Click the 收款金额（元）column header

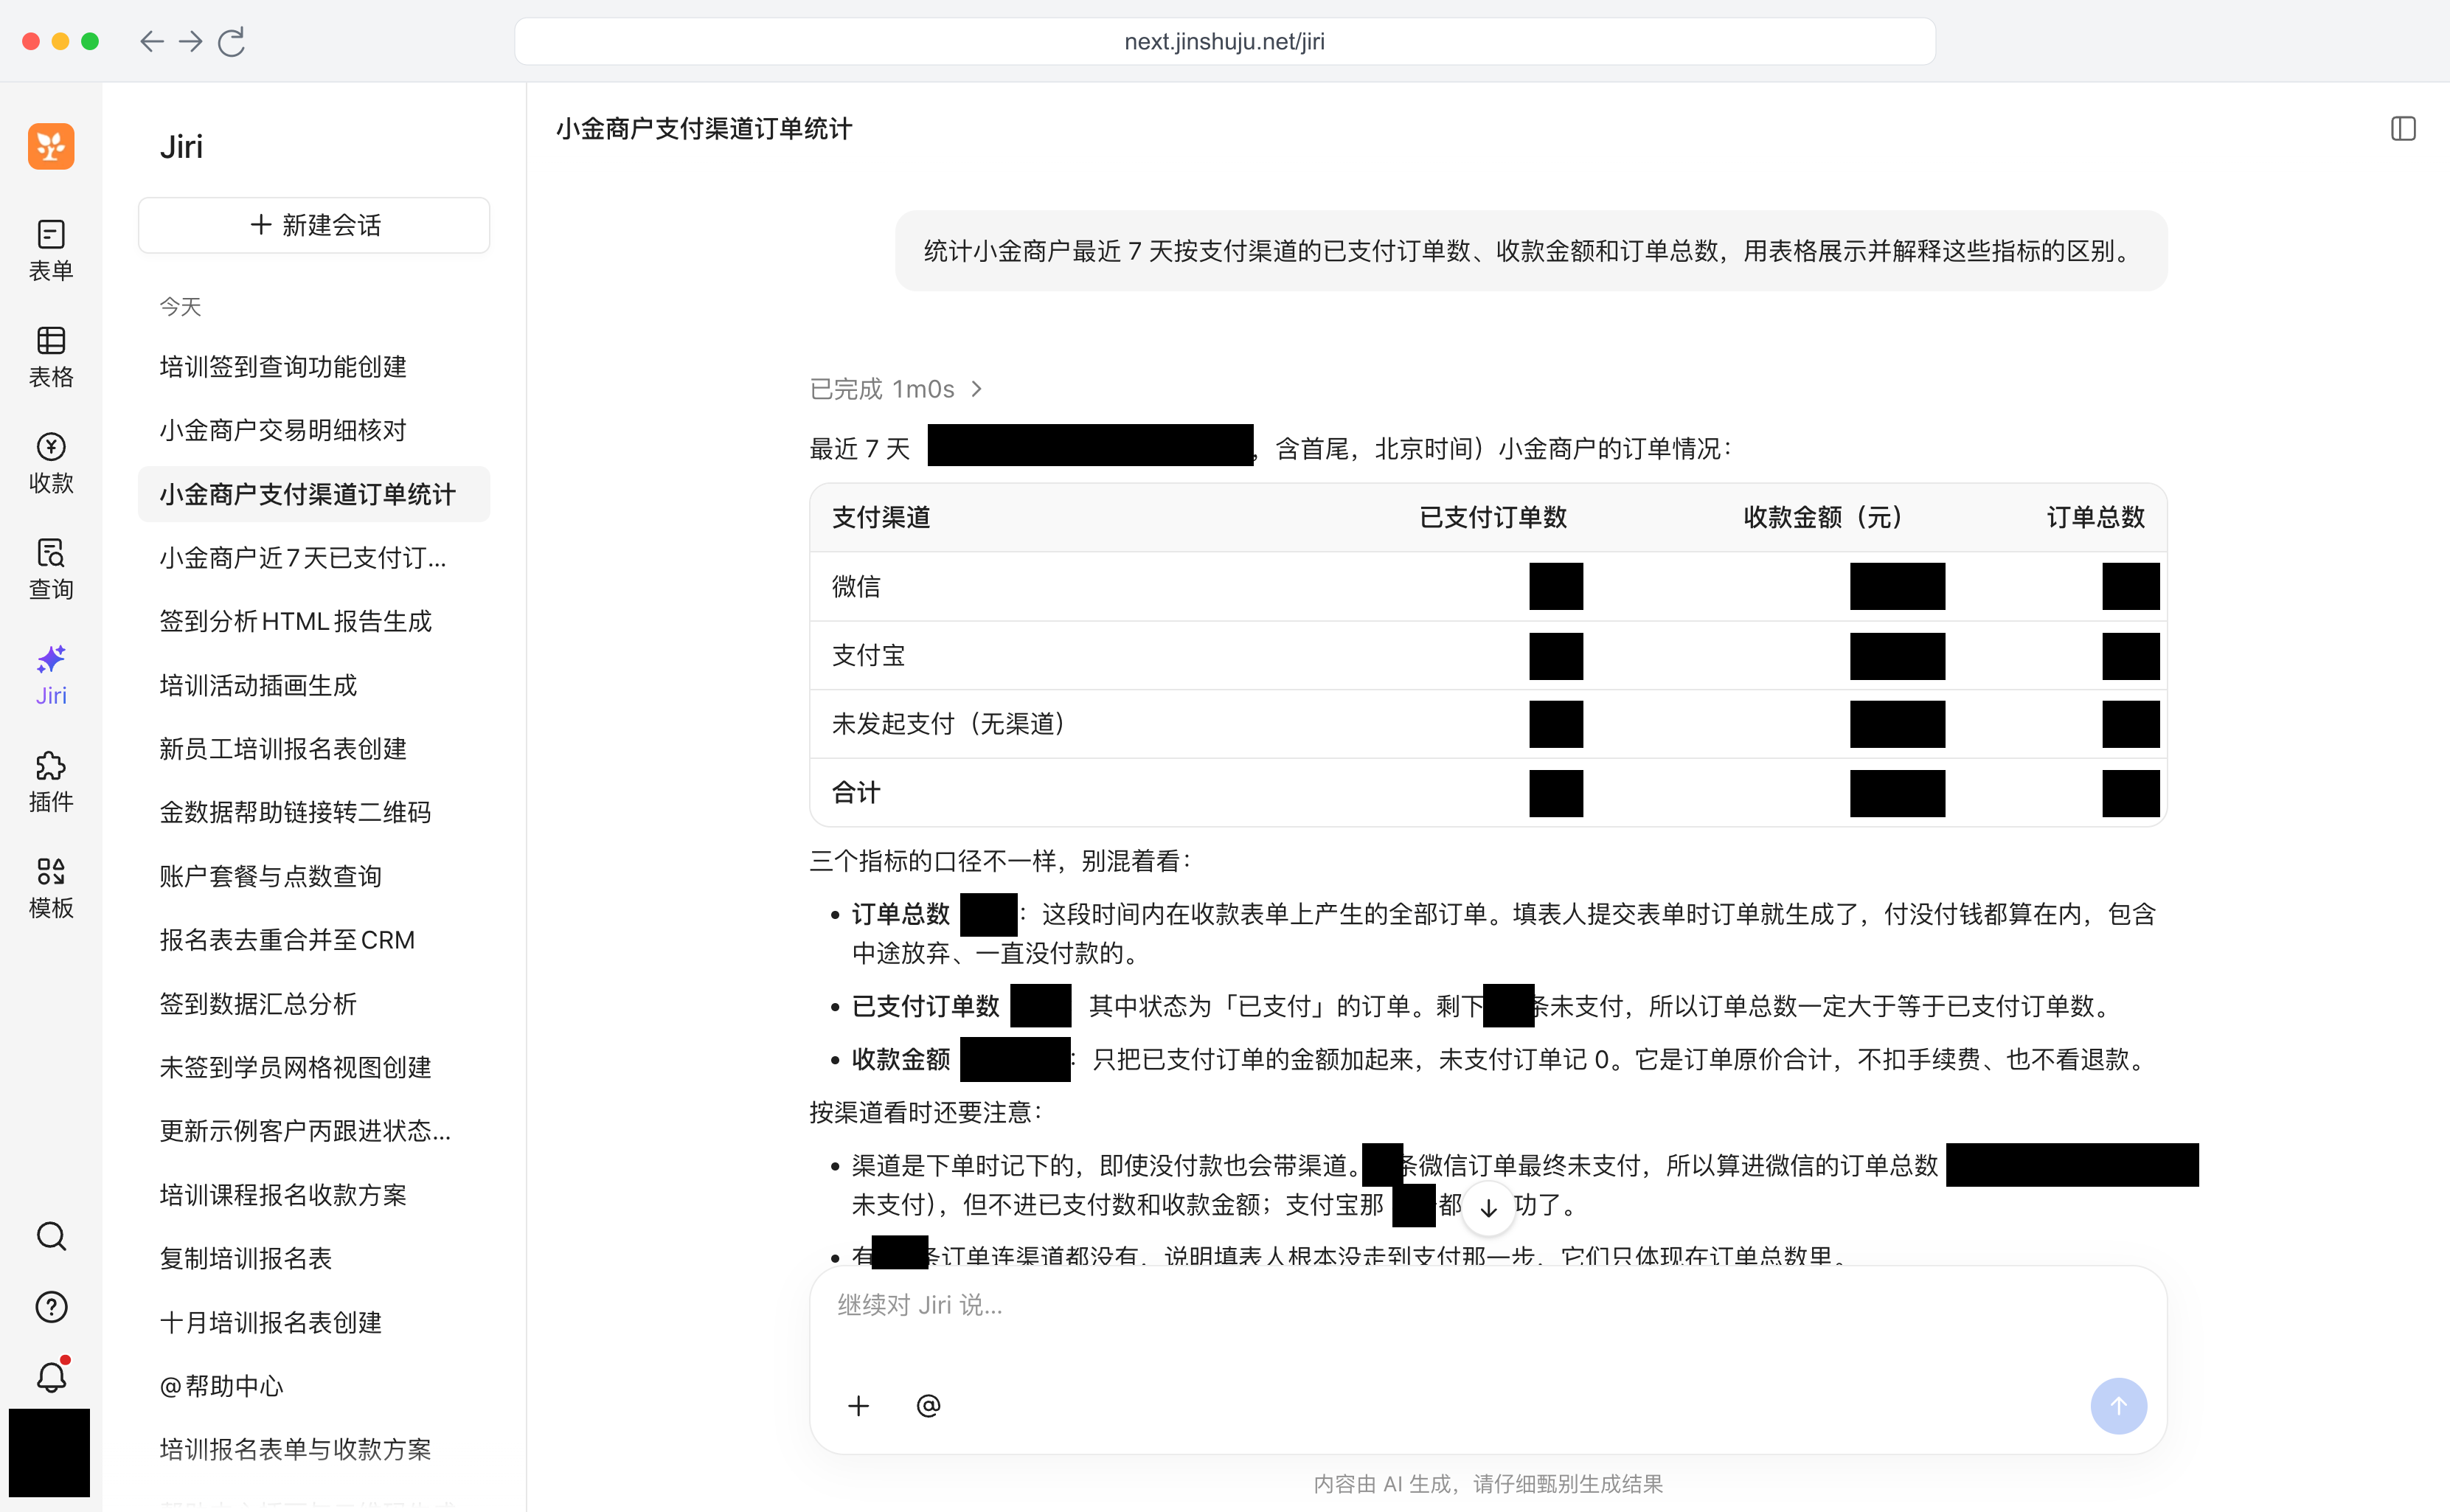pyautogui.click(x=1823, y=517)
